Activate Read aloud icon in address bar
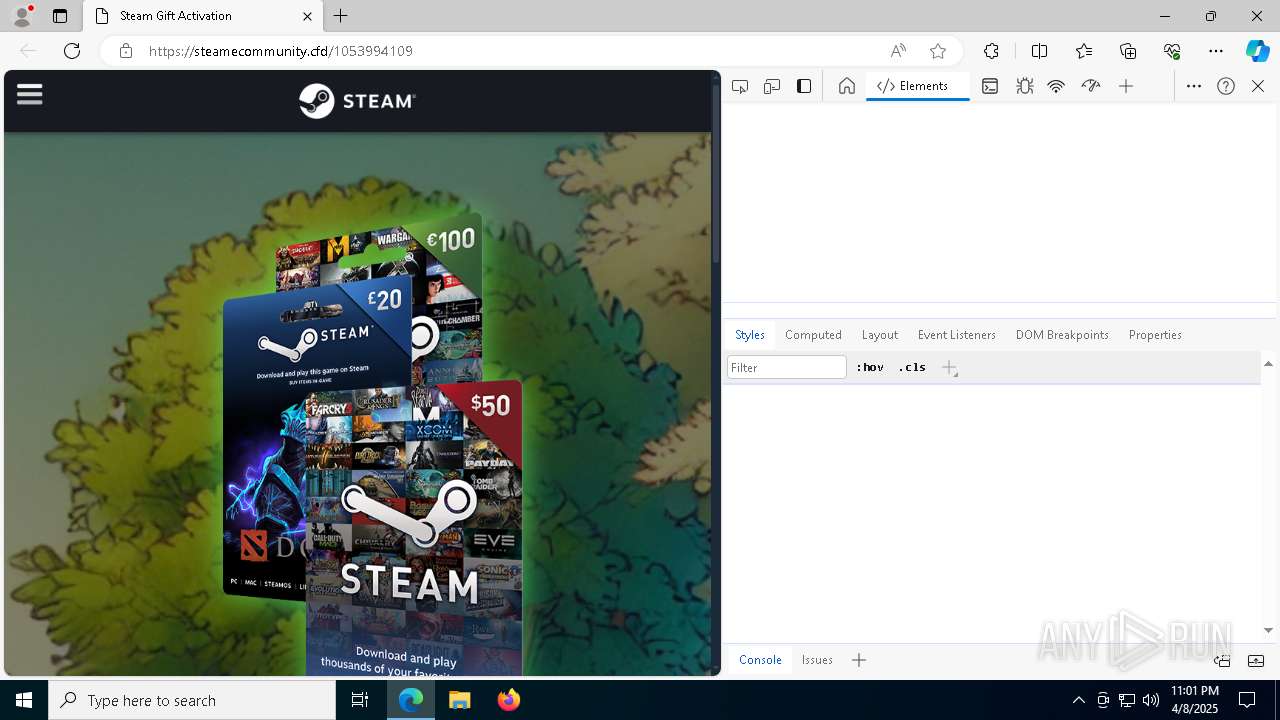The image size is (1280, 720). point(898,51)
